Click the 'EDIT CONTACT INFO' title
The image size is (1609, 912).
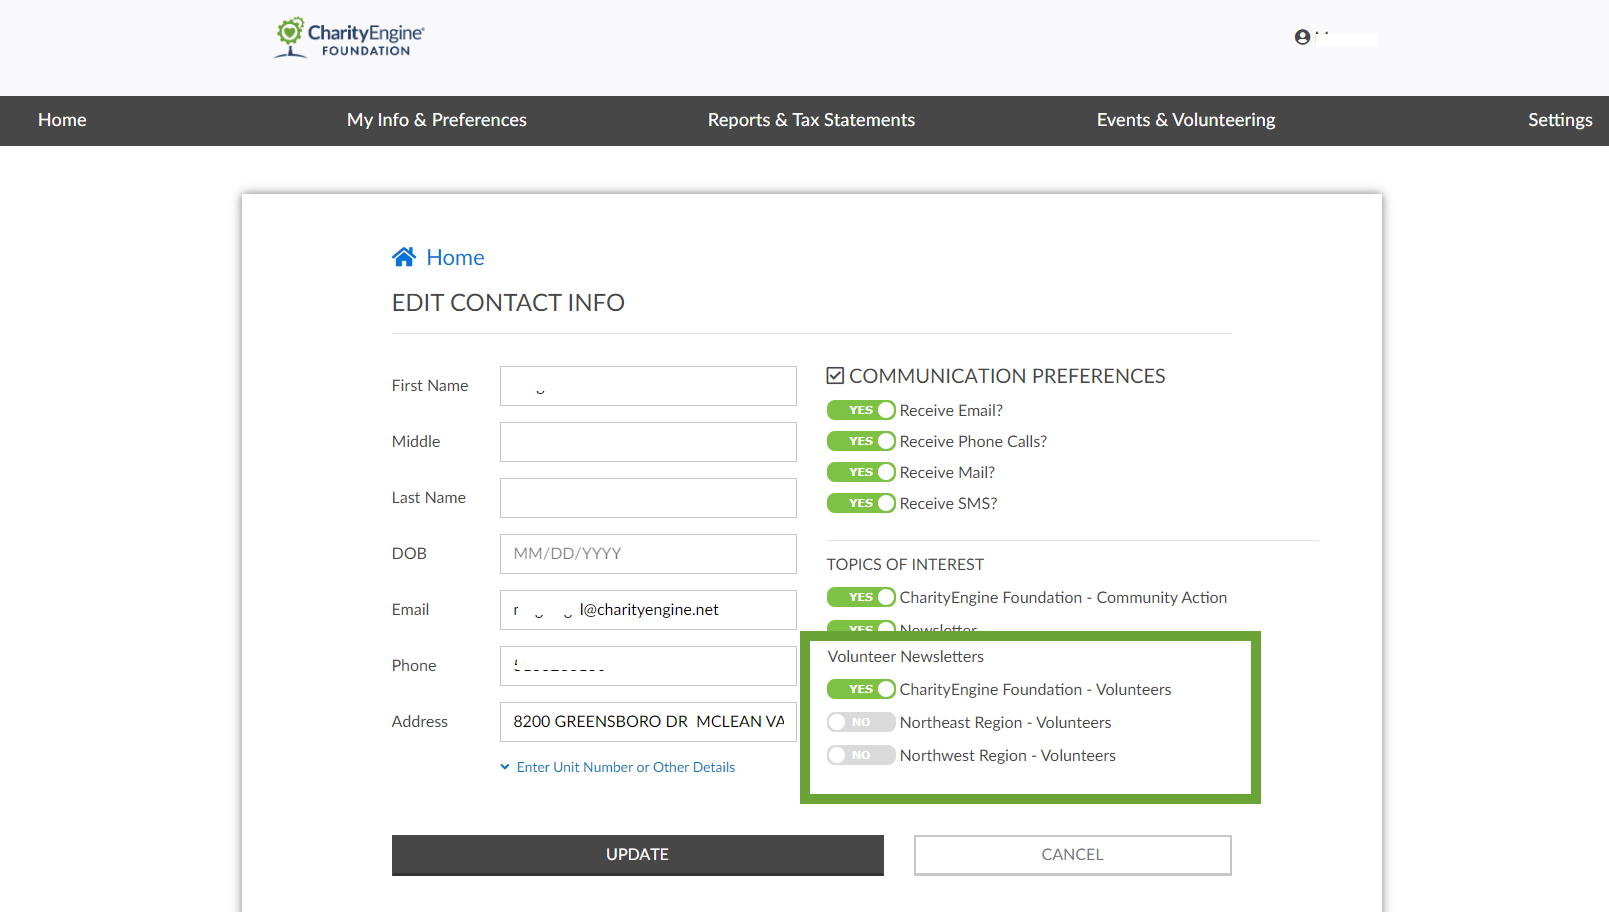pos(508,303)
